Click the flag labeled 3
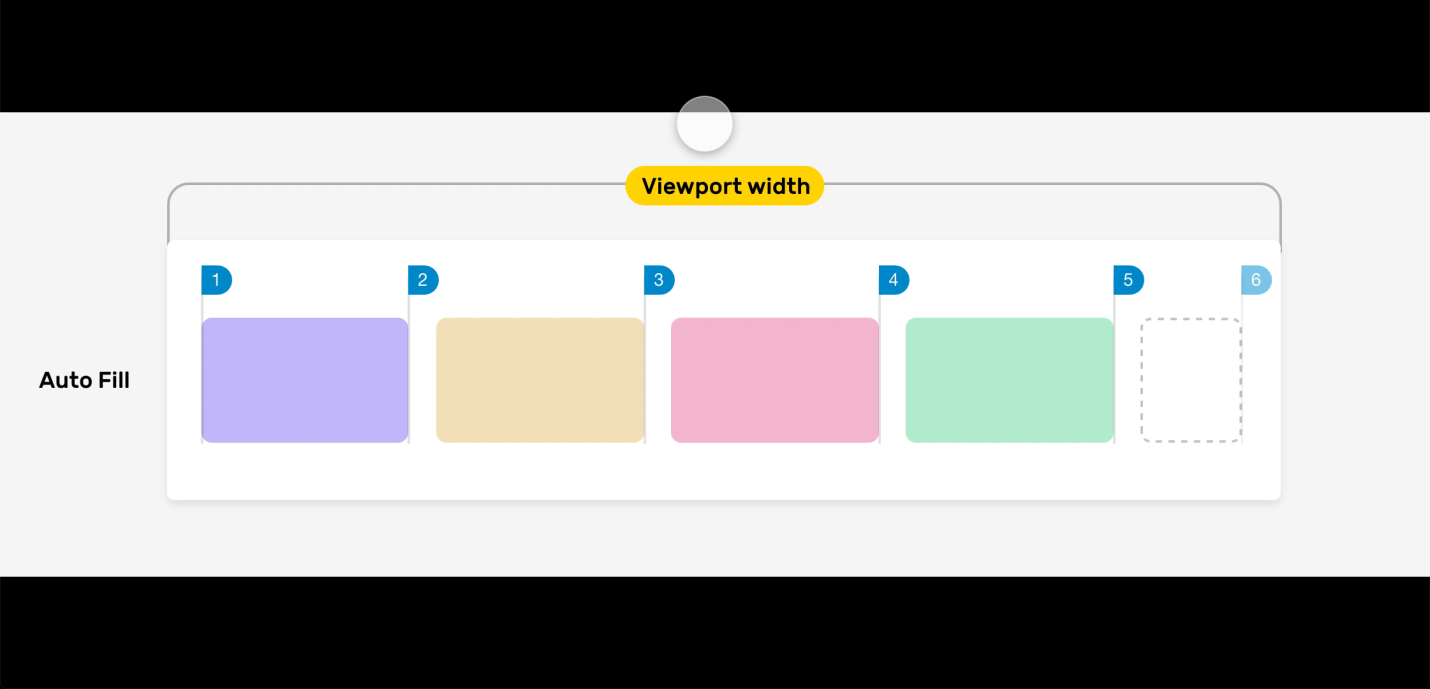The image size is (1430, 689). pos(658,280)
